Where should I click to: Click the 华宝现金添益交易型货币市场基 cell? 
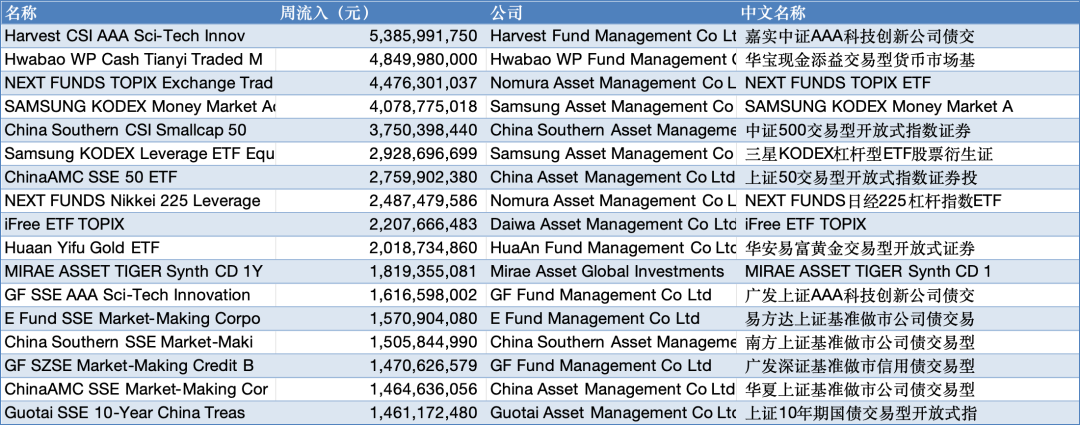click(x=908, y=59)
